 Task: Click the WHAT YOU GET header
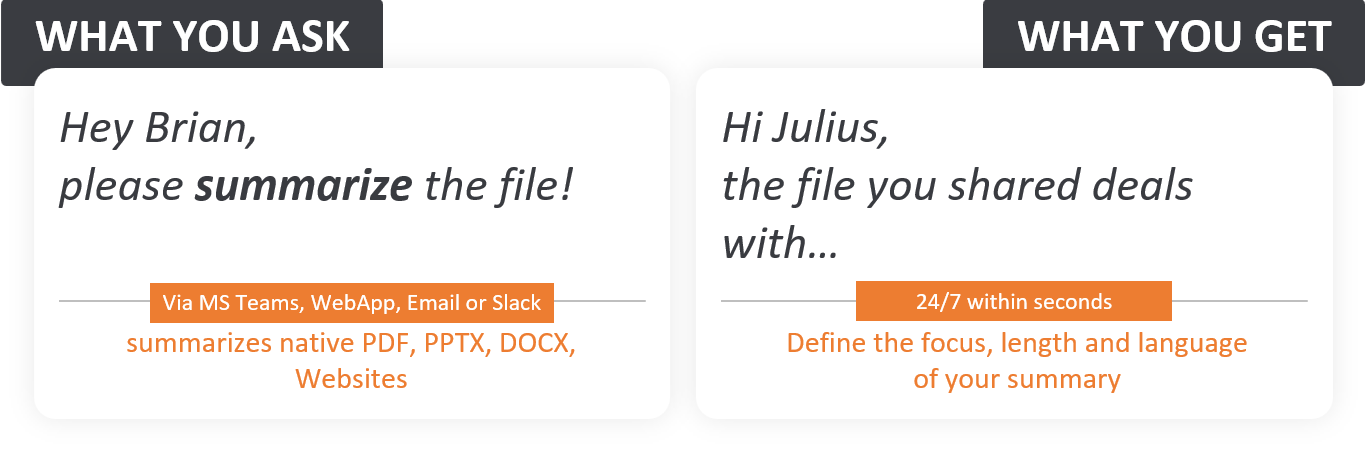tap(1174, 37)
